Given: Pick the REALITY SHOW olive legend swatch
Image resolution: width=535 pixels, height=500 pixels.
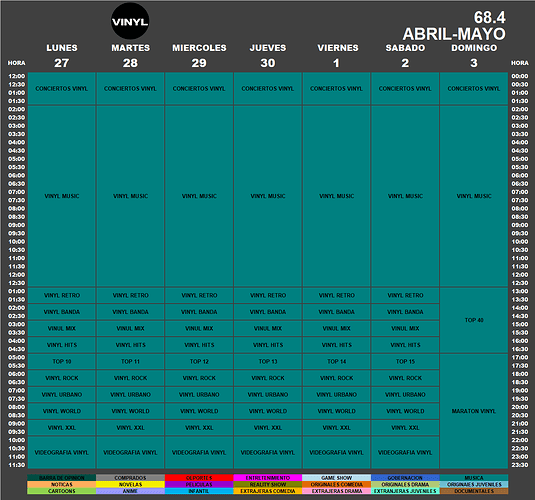Looking at the screenshot, I should (268, 484).
